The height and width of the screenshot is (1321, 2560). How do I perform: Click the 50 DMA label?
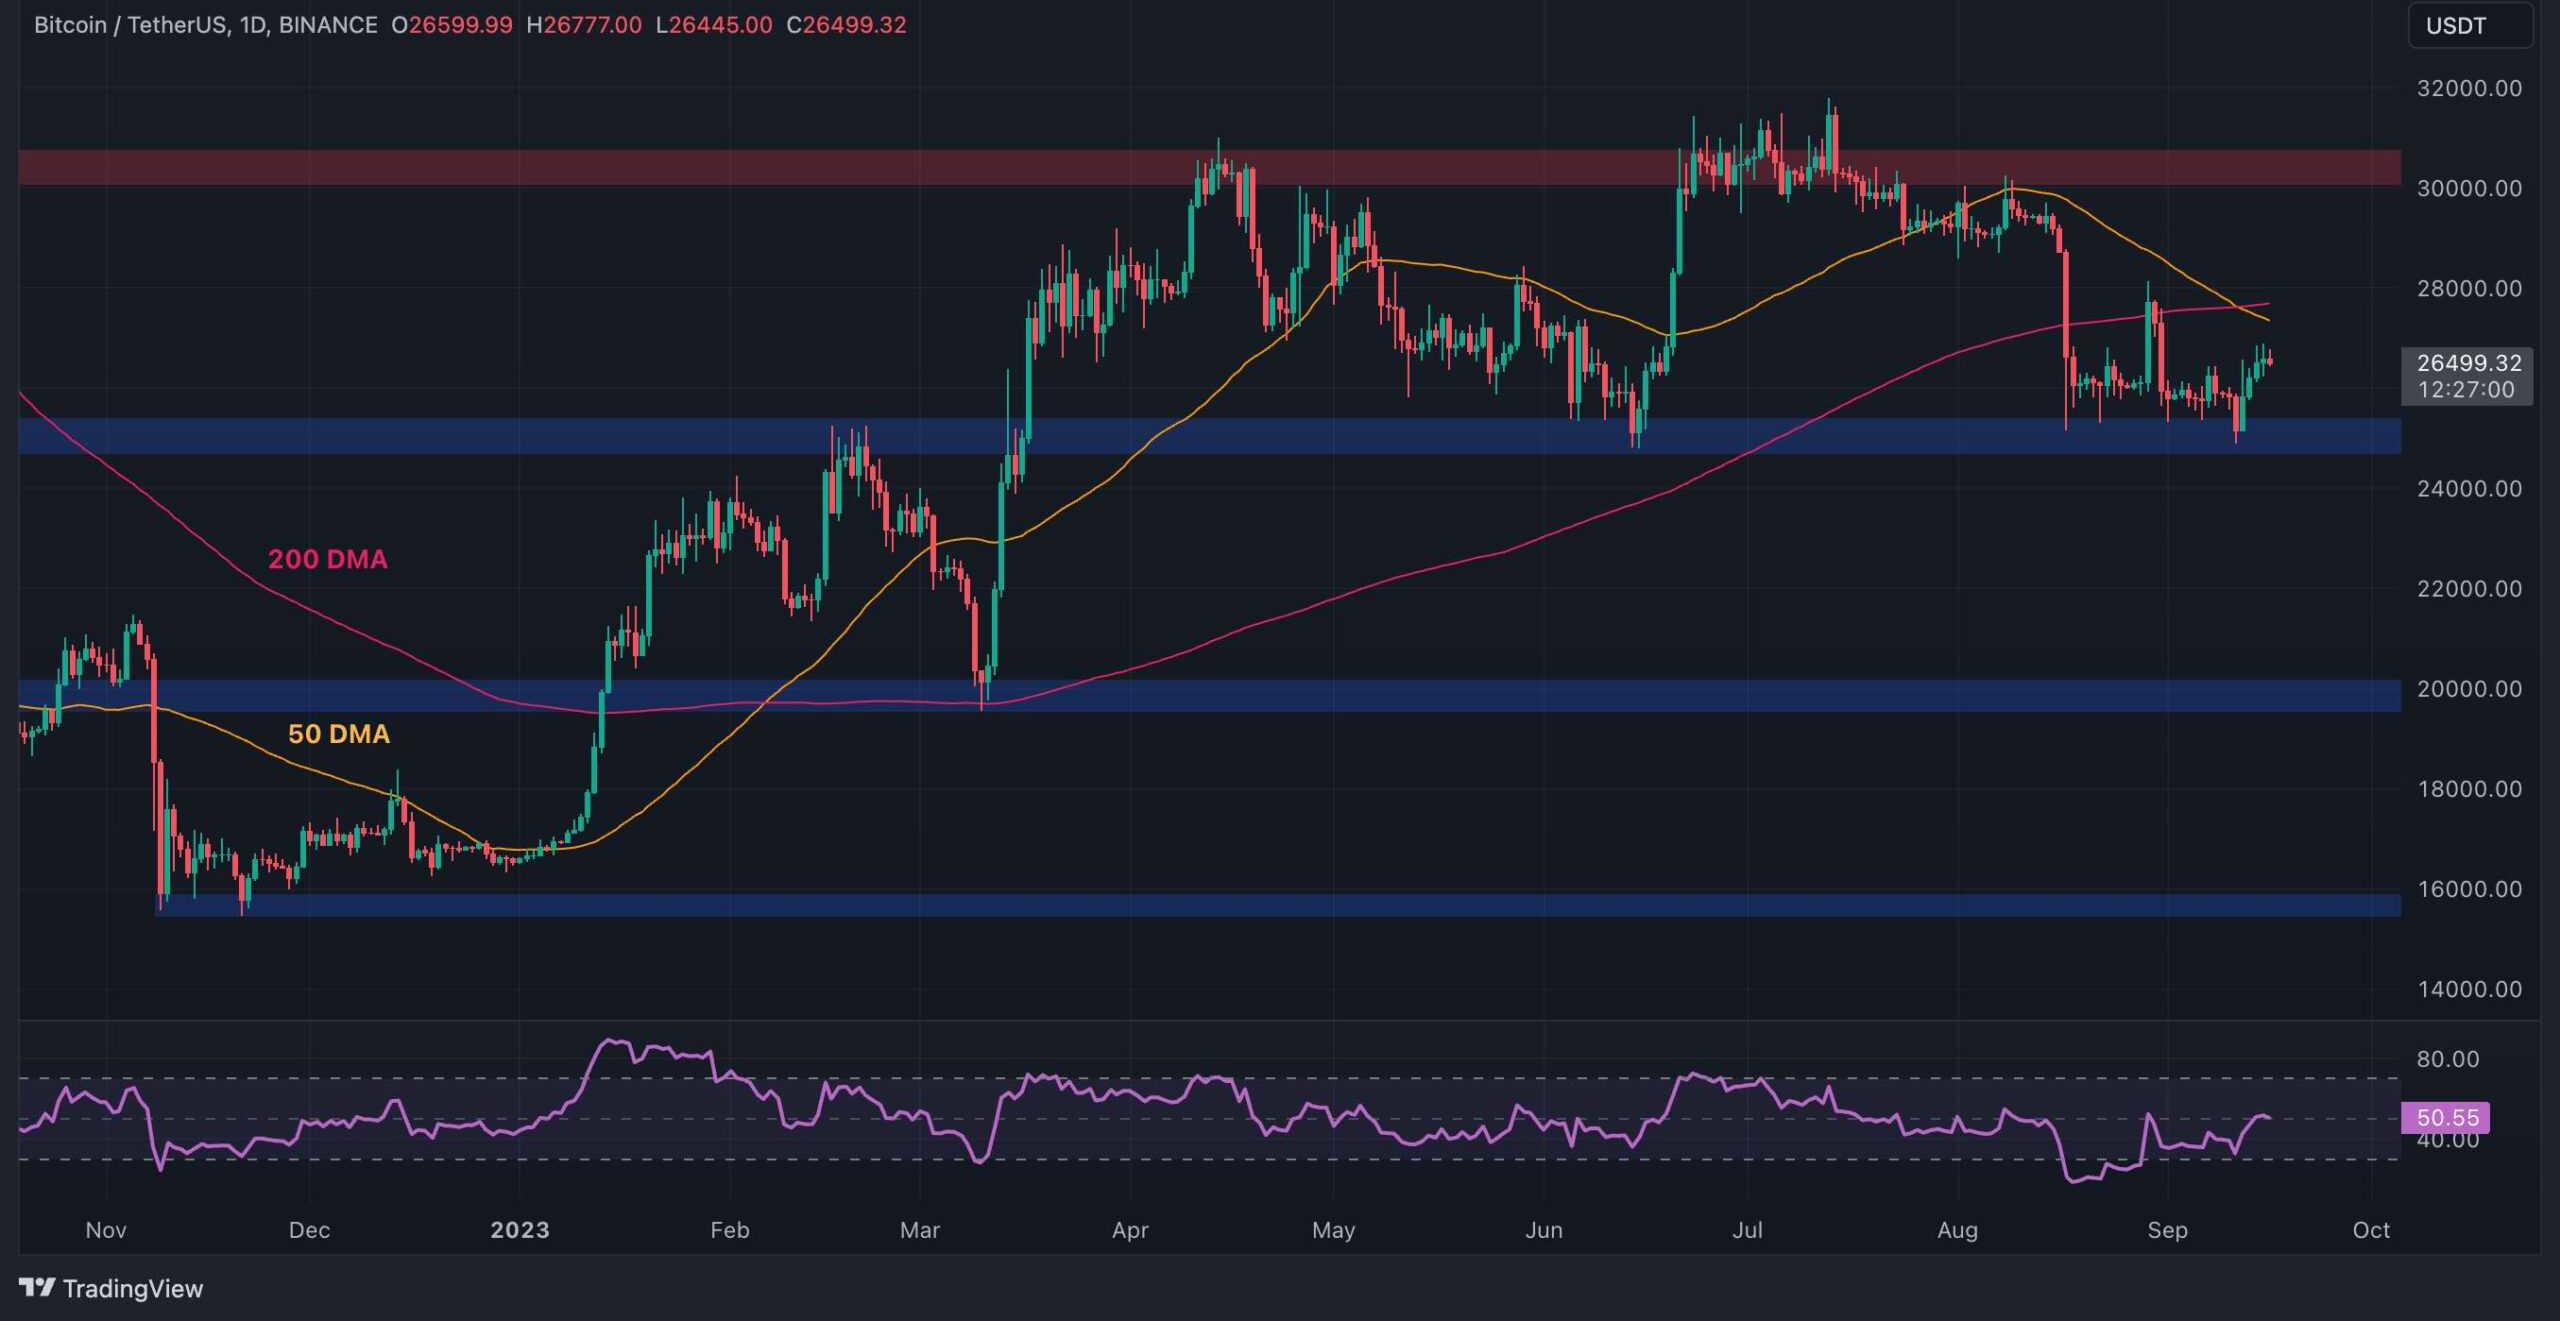point(338,734)
